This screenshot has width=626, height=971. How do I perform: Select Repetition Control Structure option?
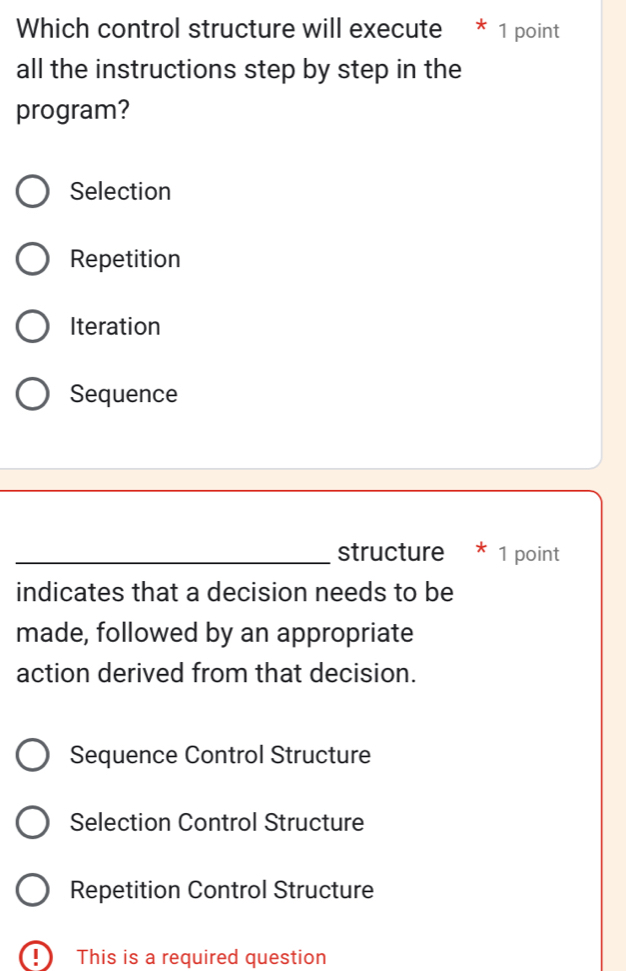click(x=31, y=890)
